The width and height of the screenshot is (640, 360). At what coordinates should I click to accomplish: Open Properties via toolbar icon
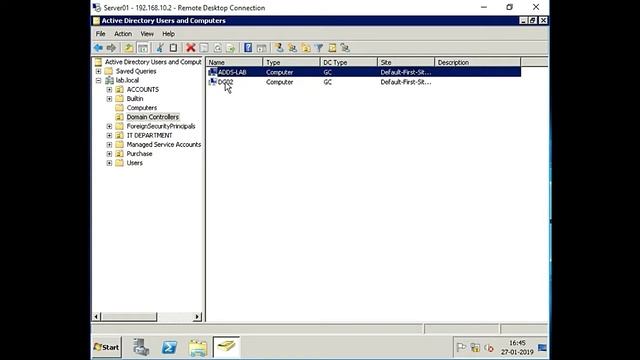click(204, 48)
